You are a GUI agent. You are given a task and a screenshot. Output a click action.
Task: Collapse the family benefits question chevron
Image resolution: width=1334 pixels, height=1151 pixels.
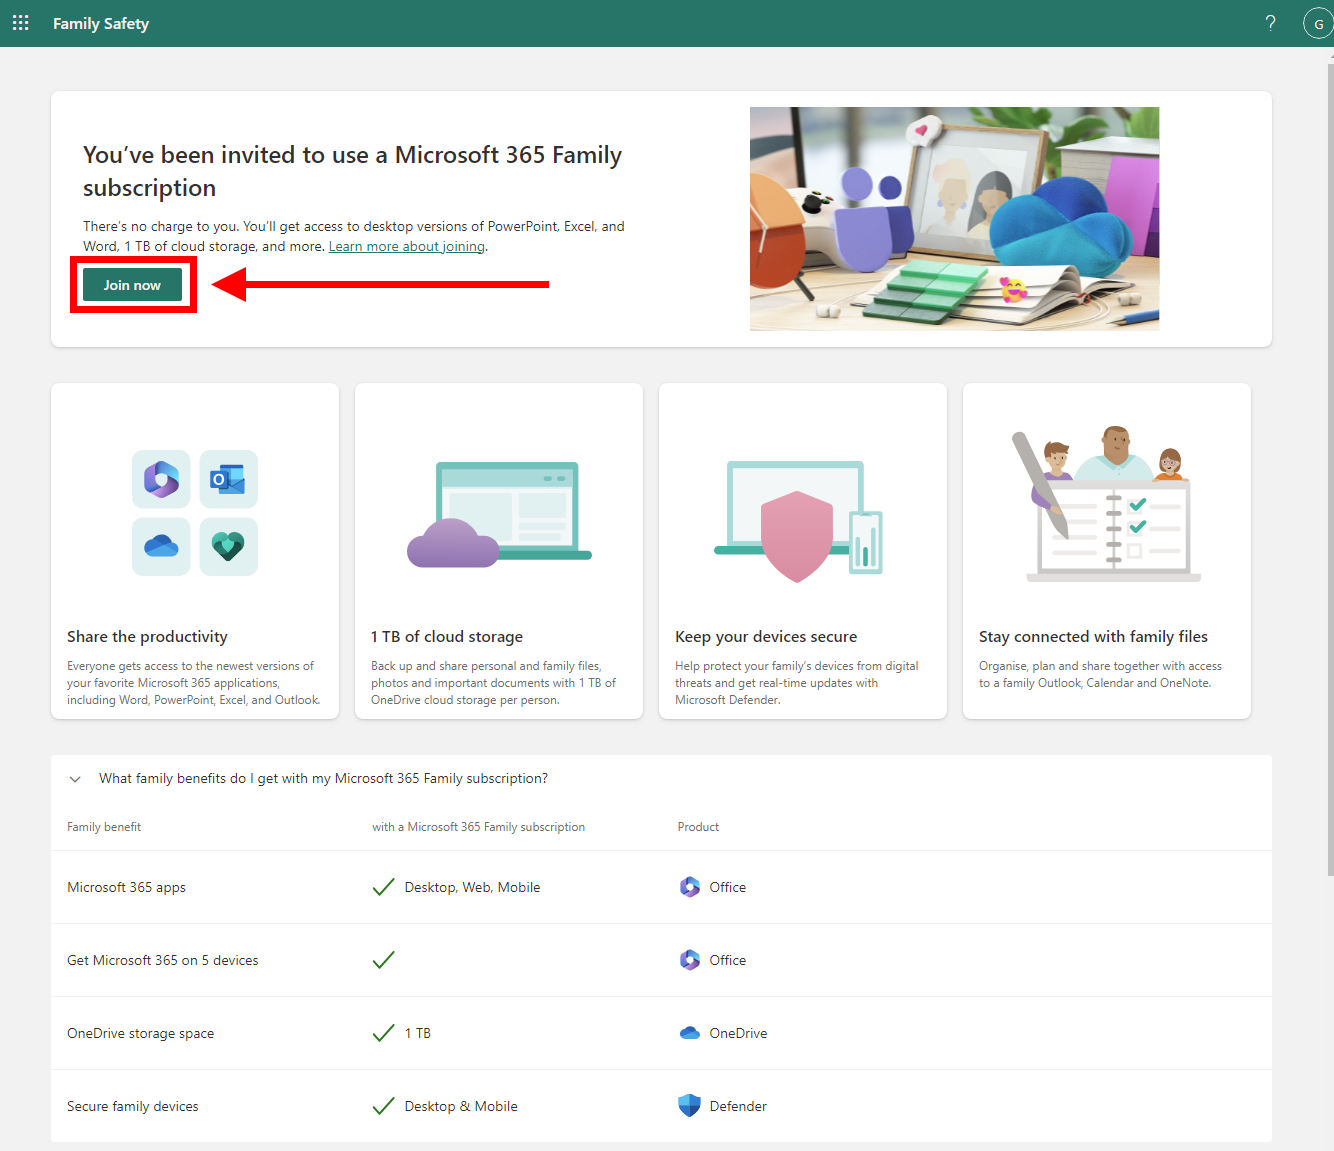tap(75, 779)
